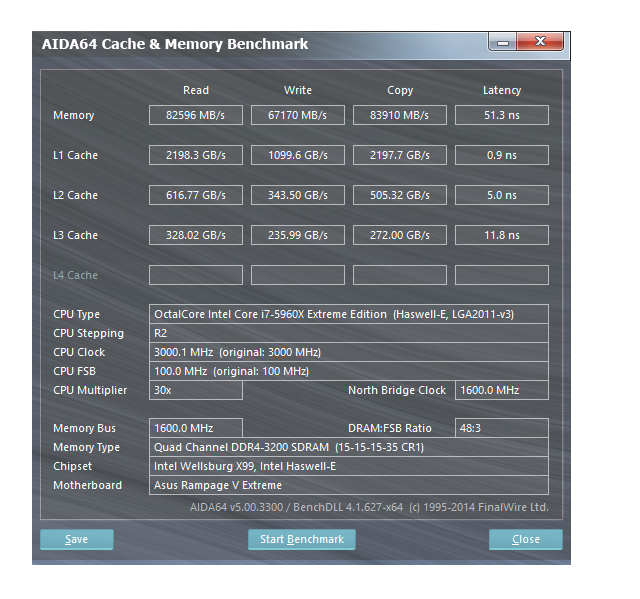640x599 pixels.
Task: Click the North Bridge Clock label
Action: pyautogui.click(x=397, y=390)
